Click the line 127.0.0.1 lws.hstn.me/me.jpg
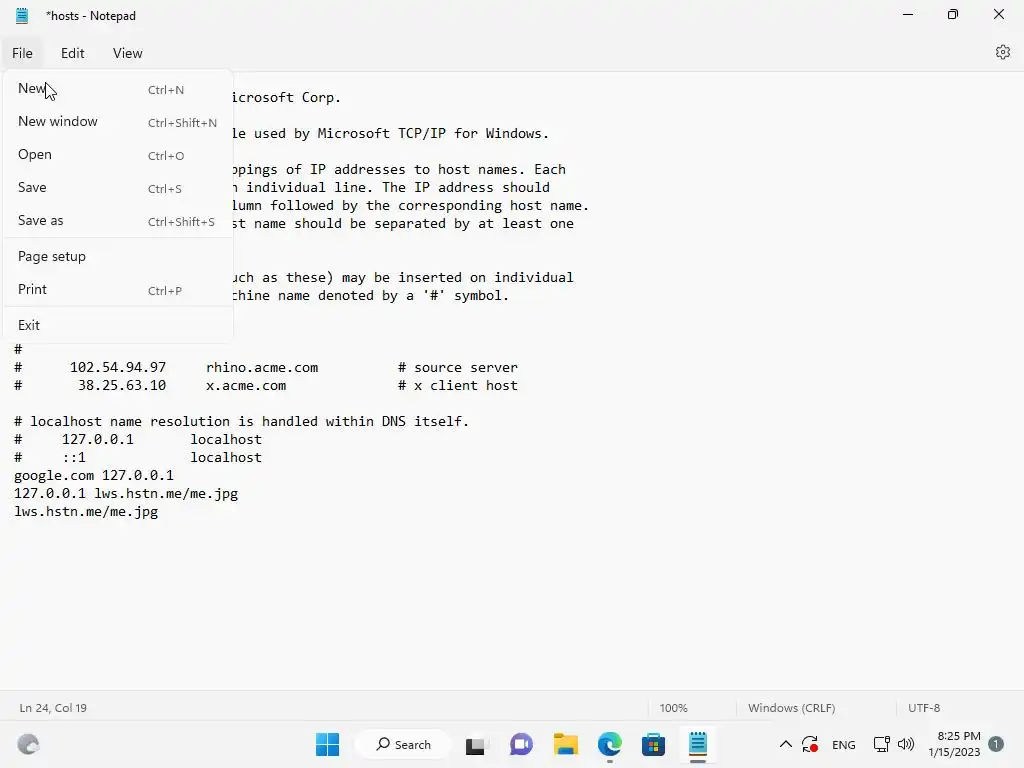Viewport: 1024px width, 768px height. 126,494
